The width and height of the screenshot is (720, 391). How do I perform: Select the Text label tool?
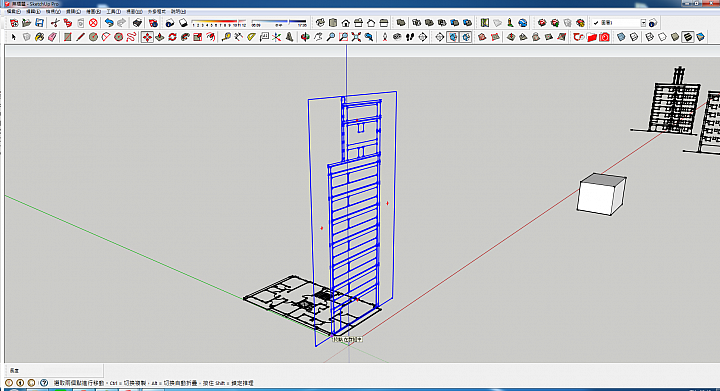[264, 37]
